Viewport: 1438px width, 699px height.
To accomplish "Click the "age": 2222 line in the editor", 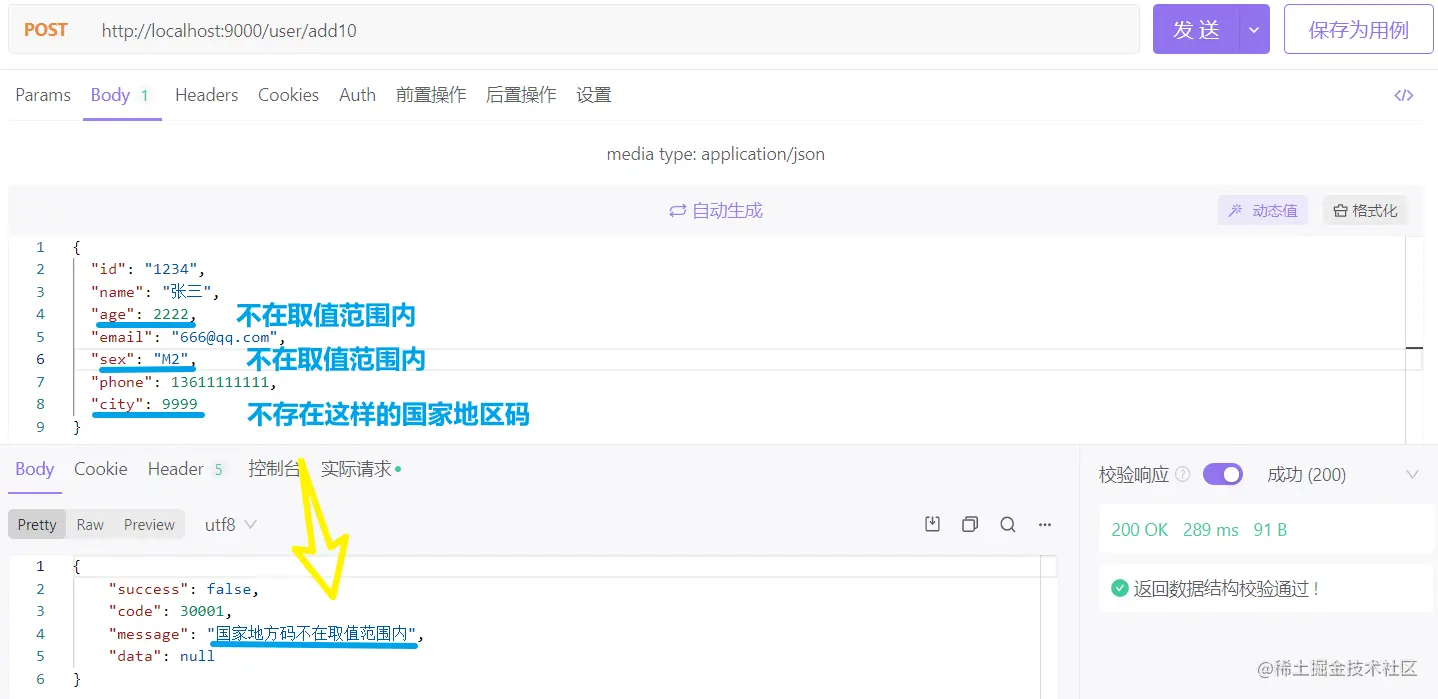I will click(x=143, y=314).
